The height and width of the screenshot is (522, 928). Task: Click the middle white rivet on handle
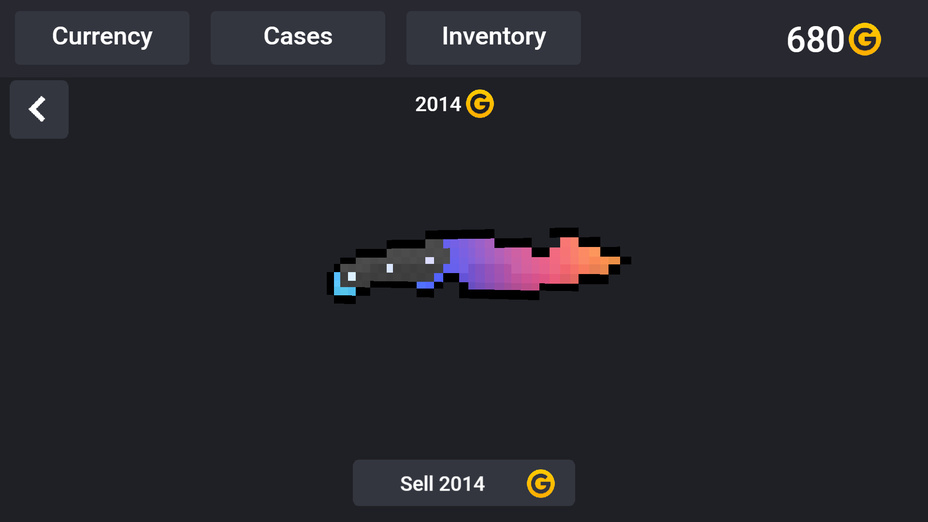point(389,268)
